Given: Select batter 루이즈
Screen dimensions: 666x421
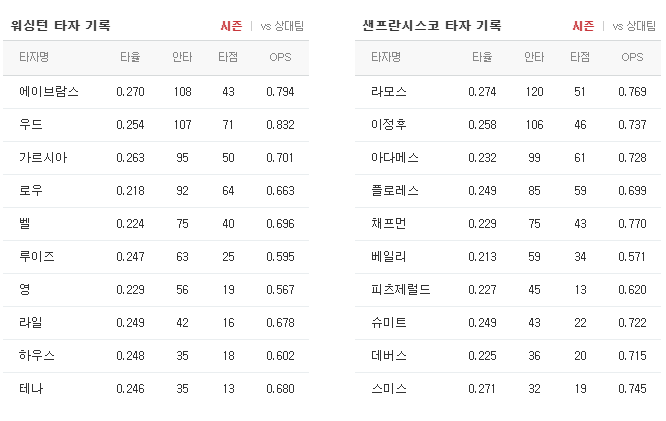Looking at the screenshot, I should (x=37, y=257).
